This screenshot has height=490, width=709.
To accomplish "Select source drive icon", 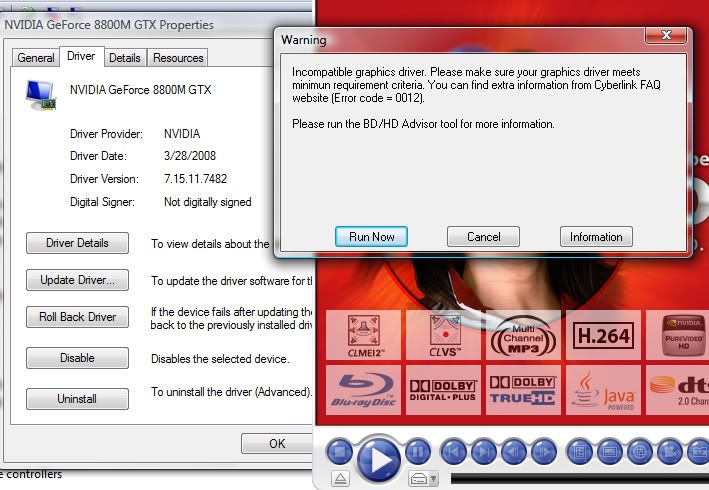I will point(419,478).
